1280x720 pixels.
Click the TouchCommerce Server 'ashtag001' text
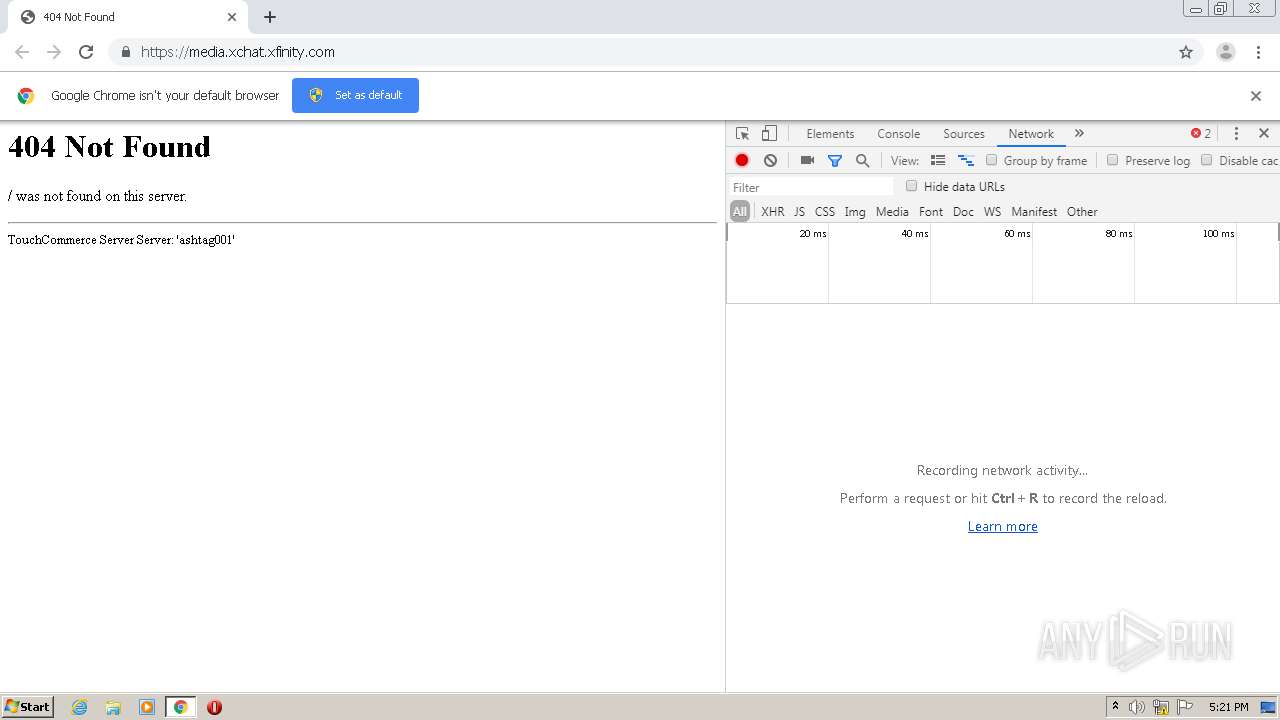pos(121,240)
